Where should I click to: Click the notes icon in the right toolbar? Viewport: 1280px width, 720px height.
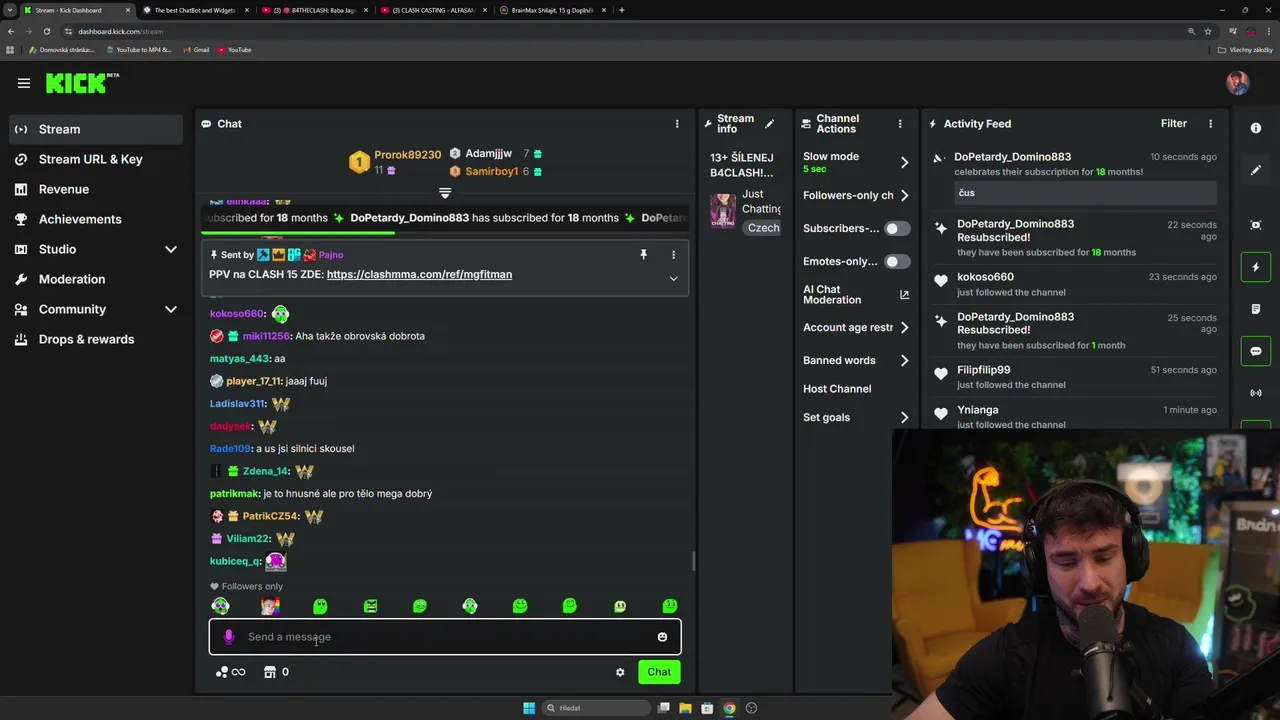point(1256,309)
